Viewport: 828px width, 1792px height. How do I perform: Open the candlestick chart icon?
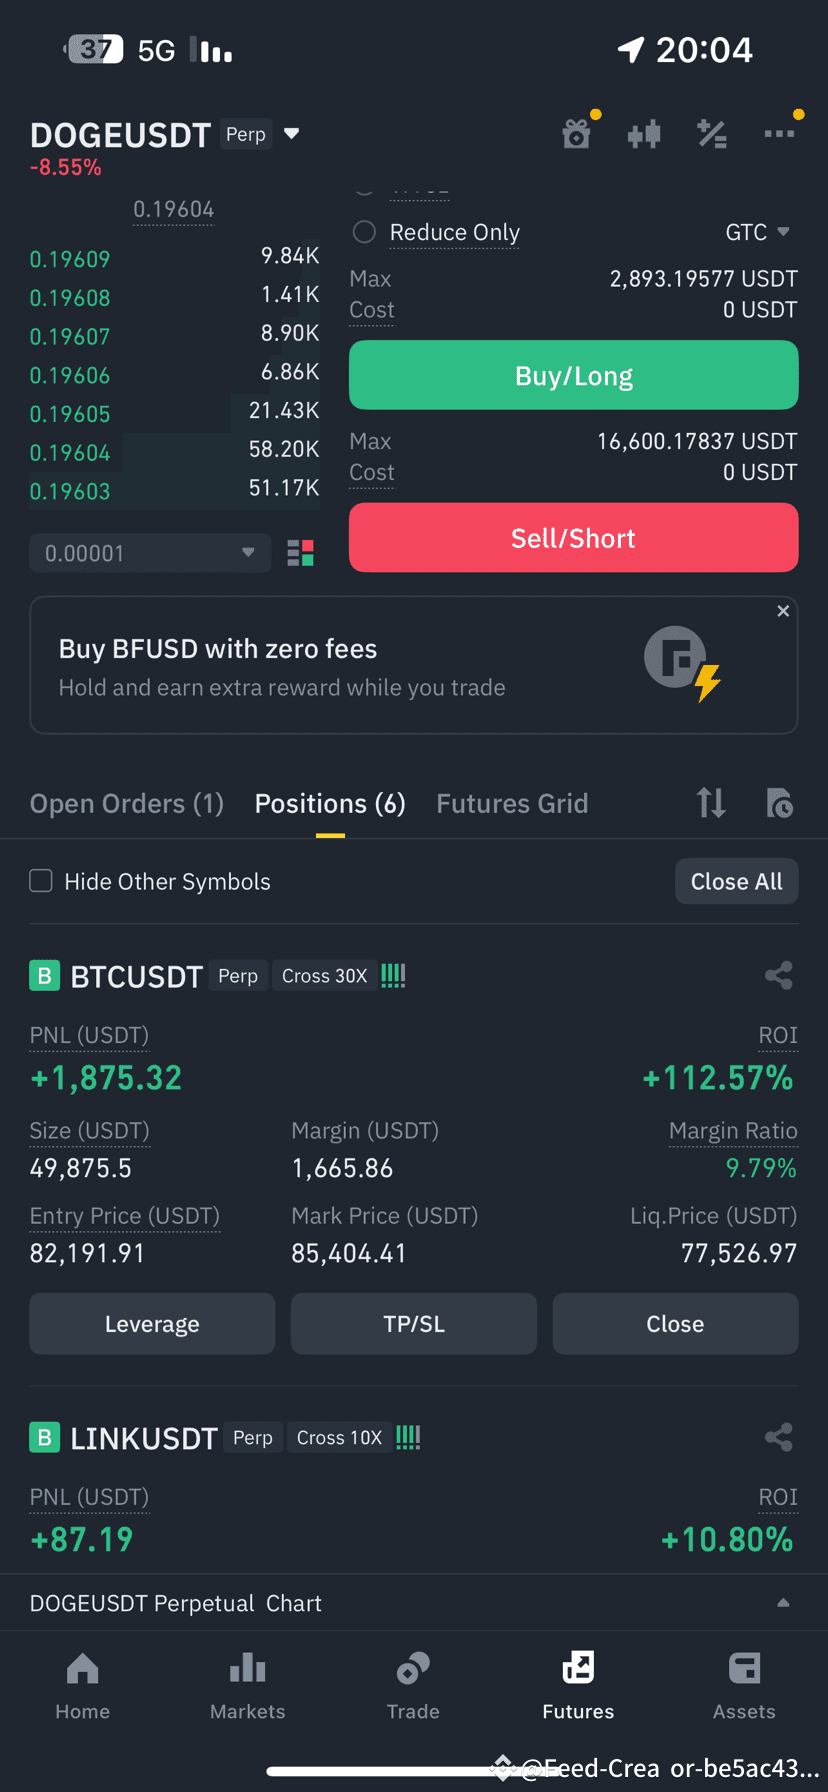click(x=644, y=133)
